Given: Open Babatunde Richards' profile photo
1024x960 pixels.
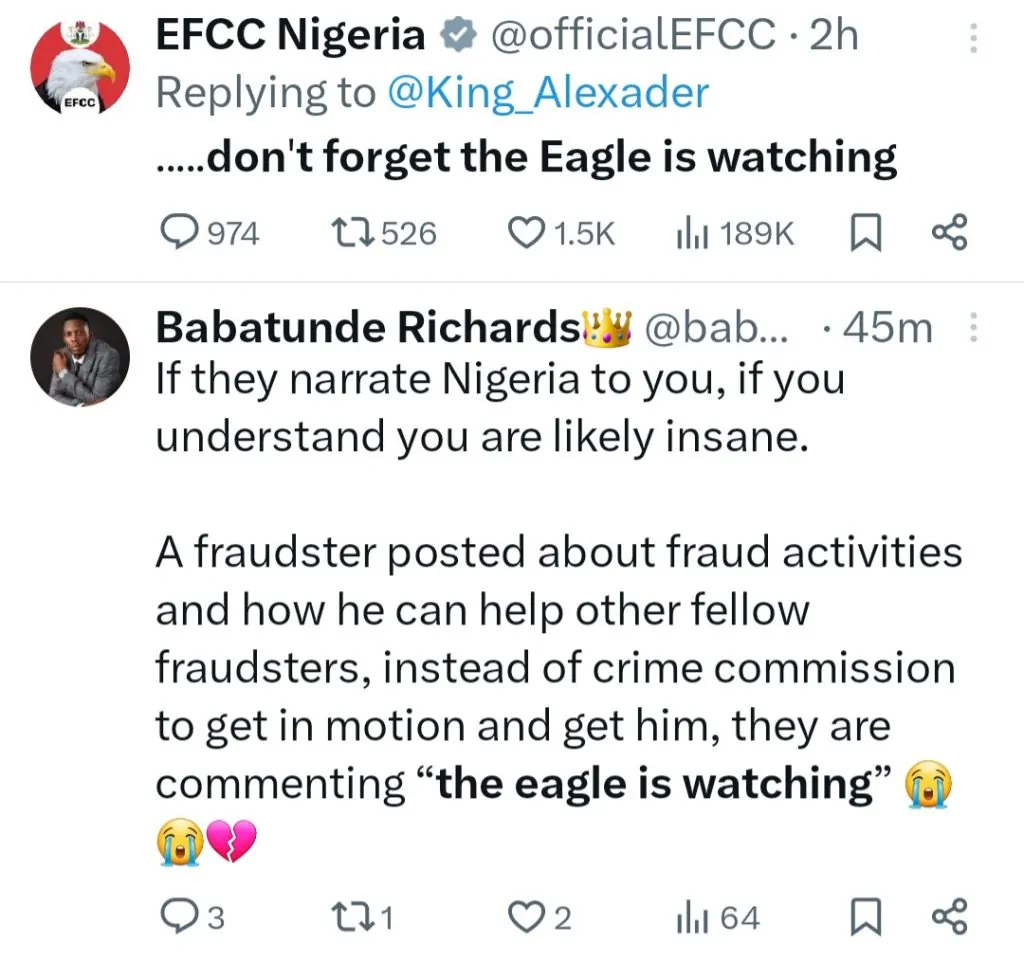Looking at the screenshot, I should pos(80,356).
